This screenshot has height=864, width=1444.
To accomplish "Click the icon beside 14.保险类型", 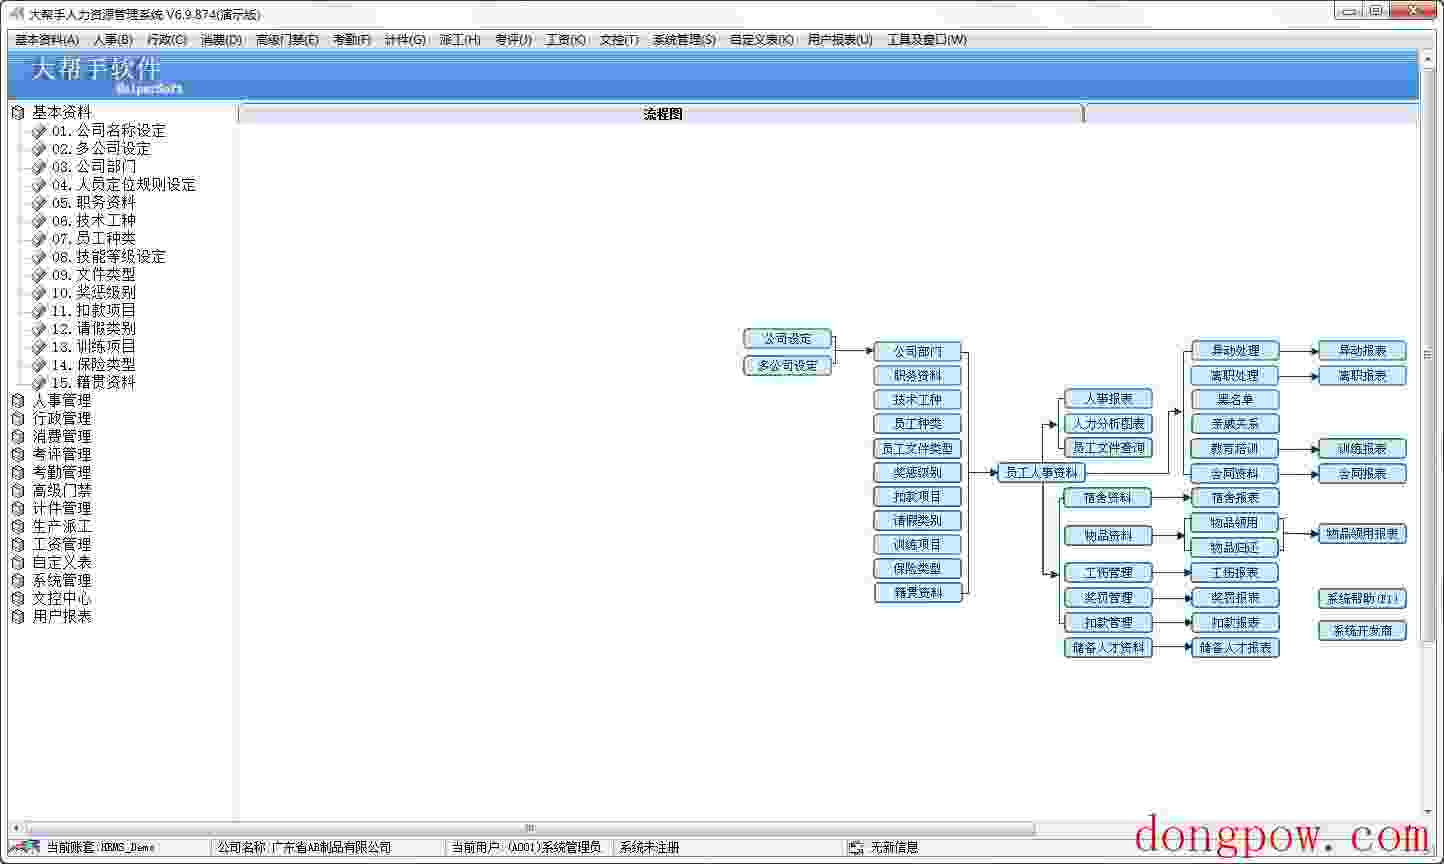I will pos(39,365).
